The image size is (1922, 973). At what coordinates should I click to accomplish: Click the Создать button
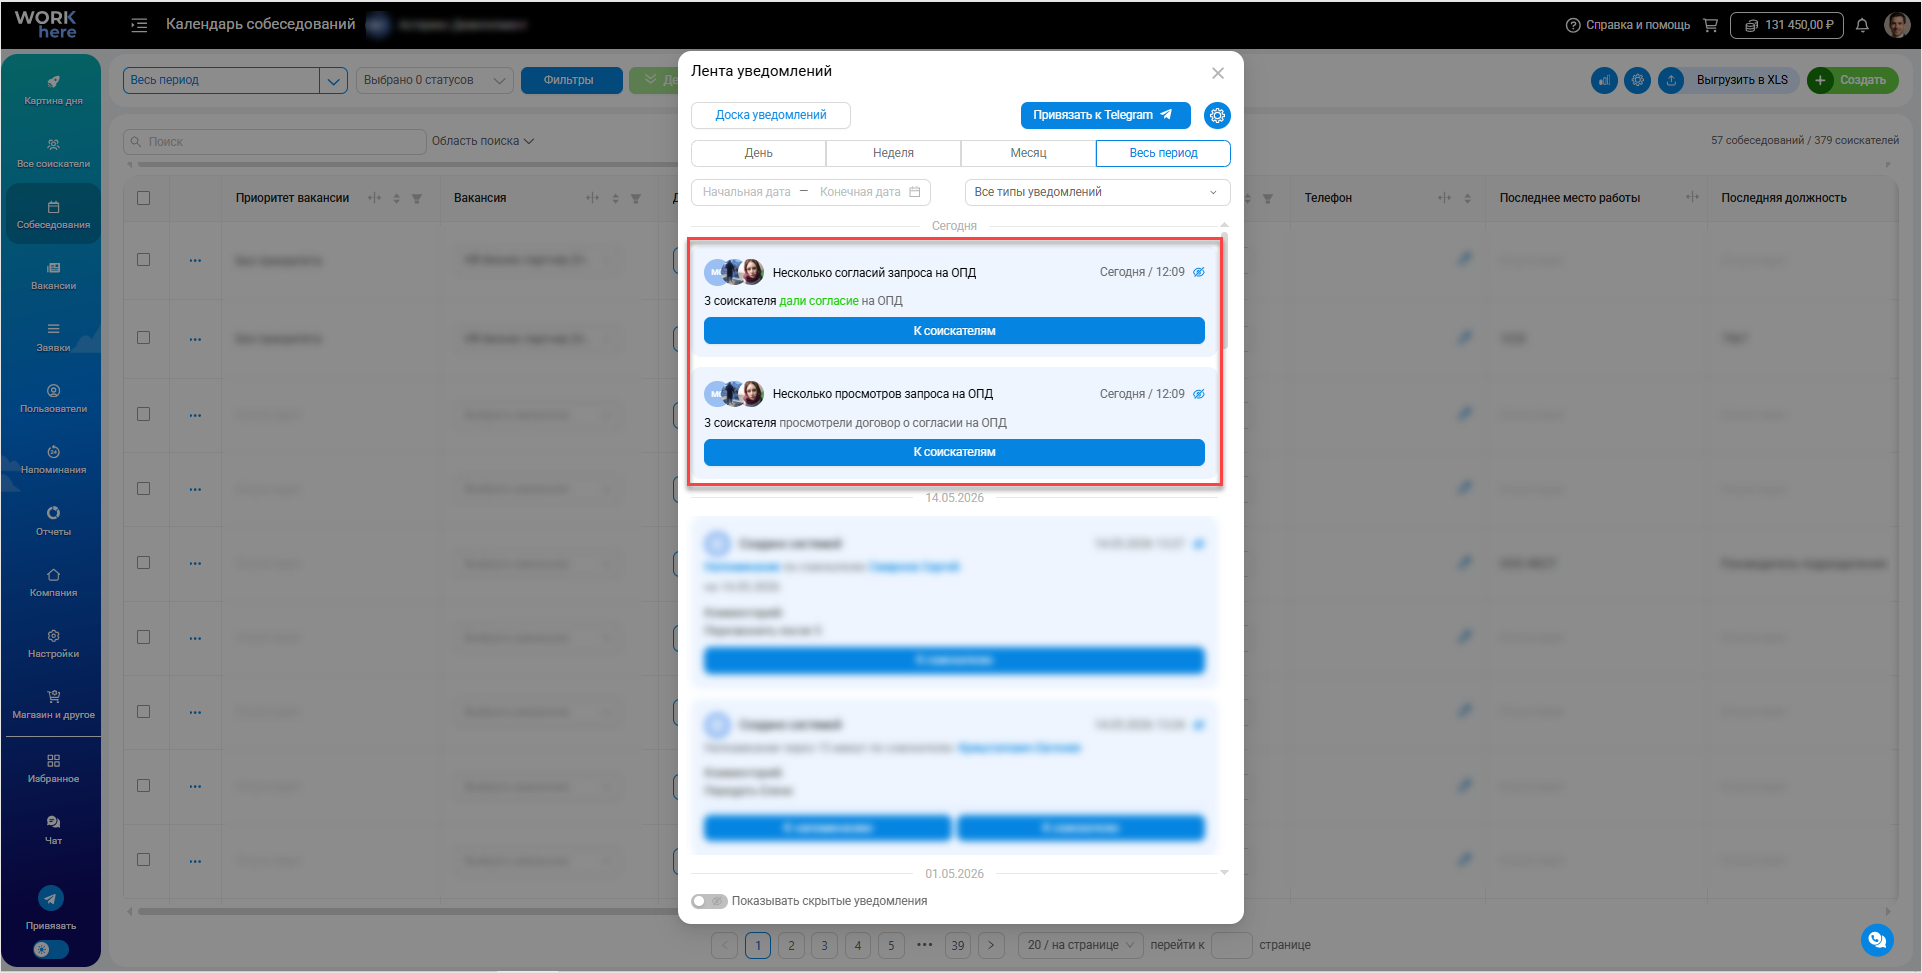click(x=1852, y=80)
